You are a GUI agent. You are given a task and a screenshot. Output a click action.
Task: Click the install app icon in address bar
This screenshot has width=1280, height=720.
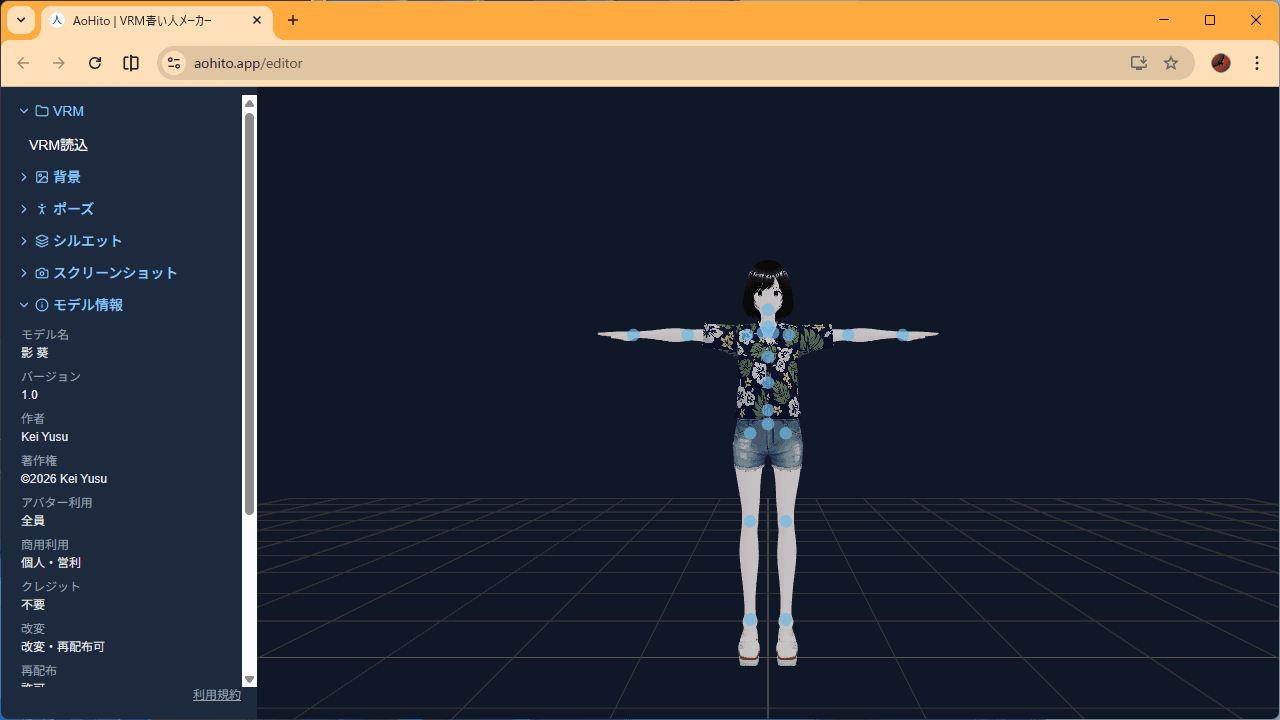tap(1138, 62)
